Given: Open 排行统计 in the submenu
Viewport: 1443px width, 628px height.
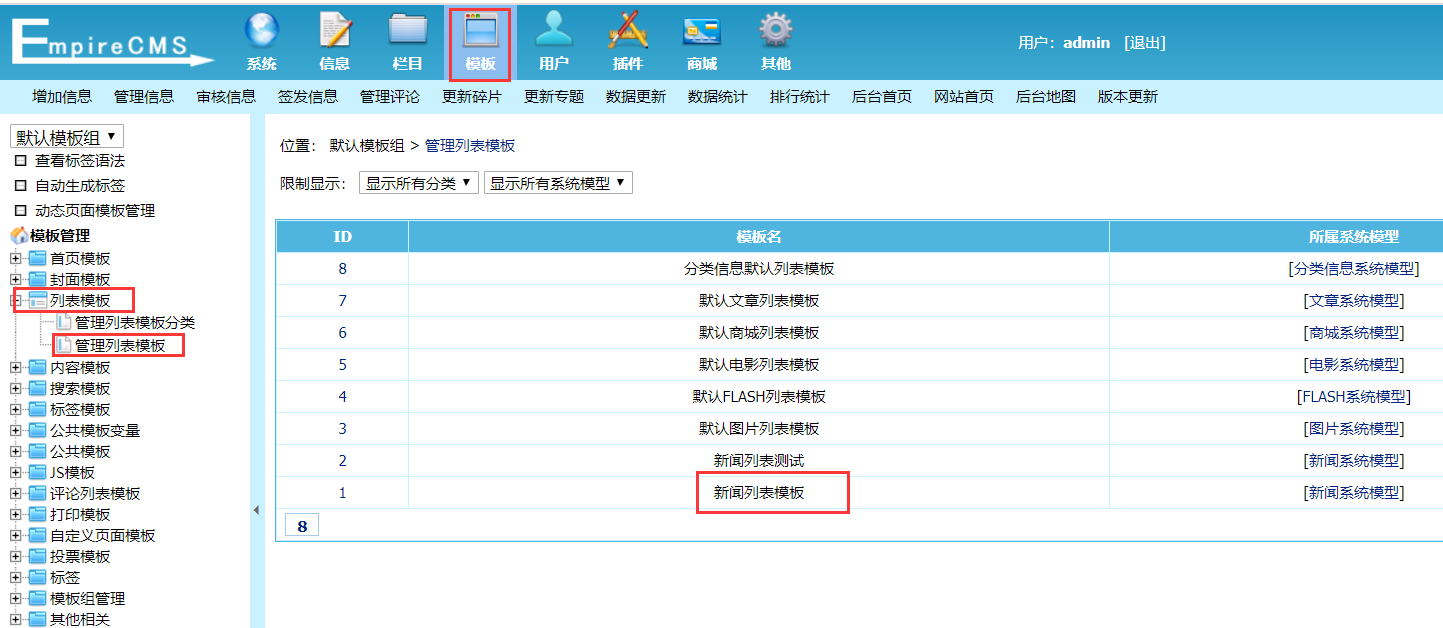Looking at the screenshot, I should point(800,97).
